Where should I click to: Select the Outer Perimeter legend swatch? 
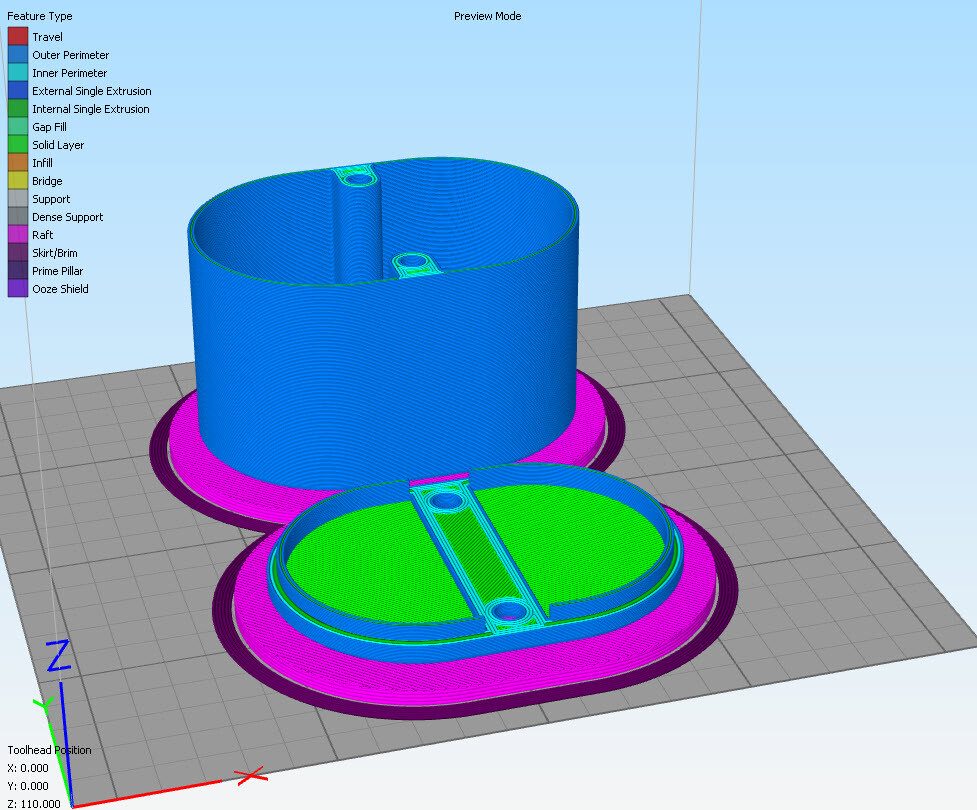pyautogui.click(x=18, y=55)
